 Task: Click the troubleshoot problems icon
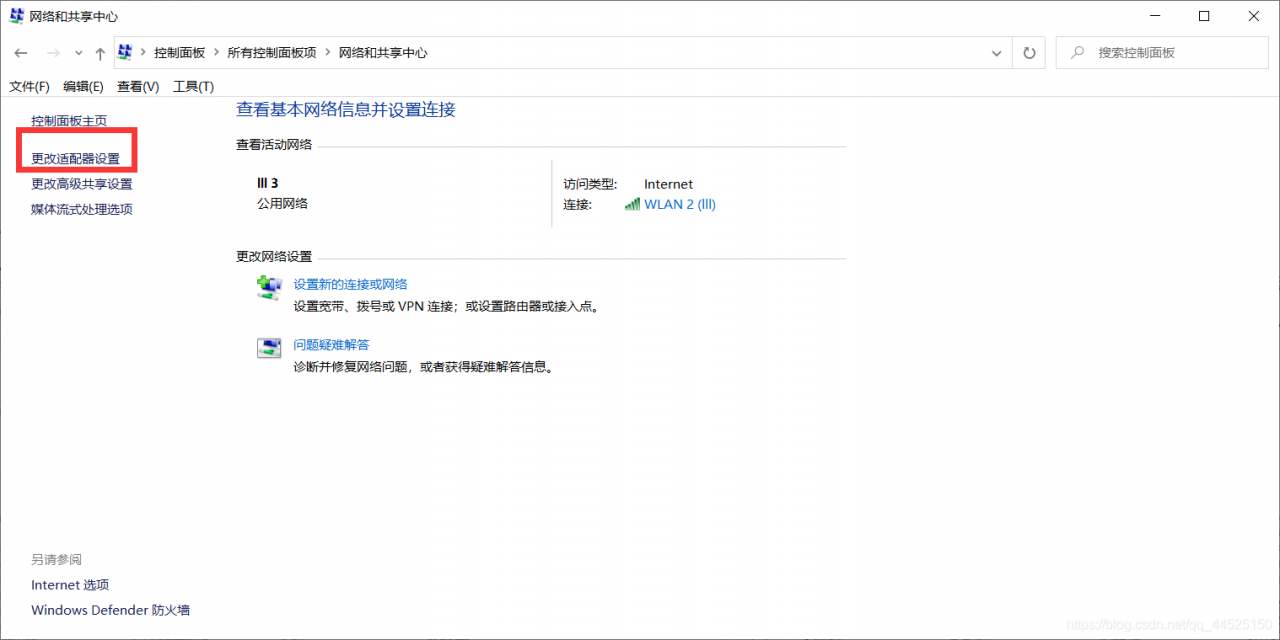tap(270, 348)
